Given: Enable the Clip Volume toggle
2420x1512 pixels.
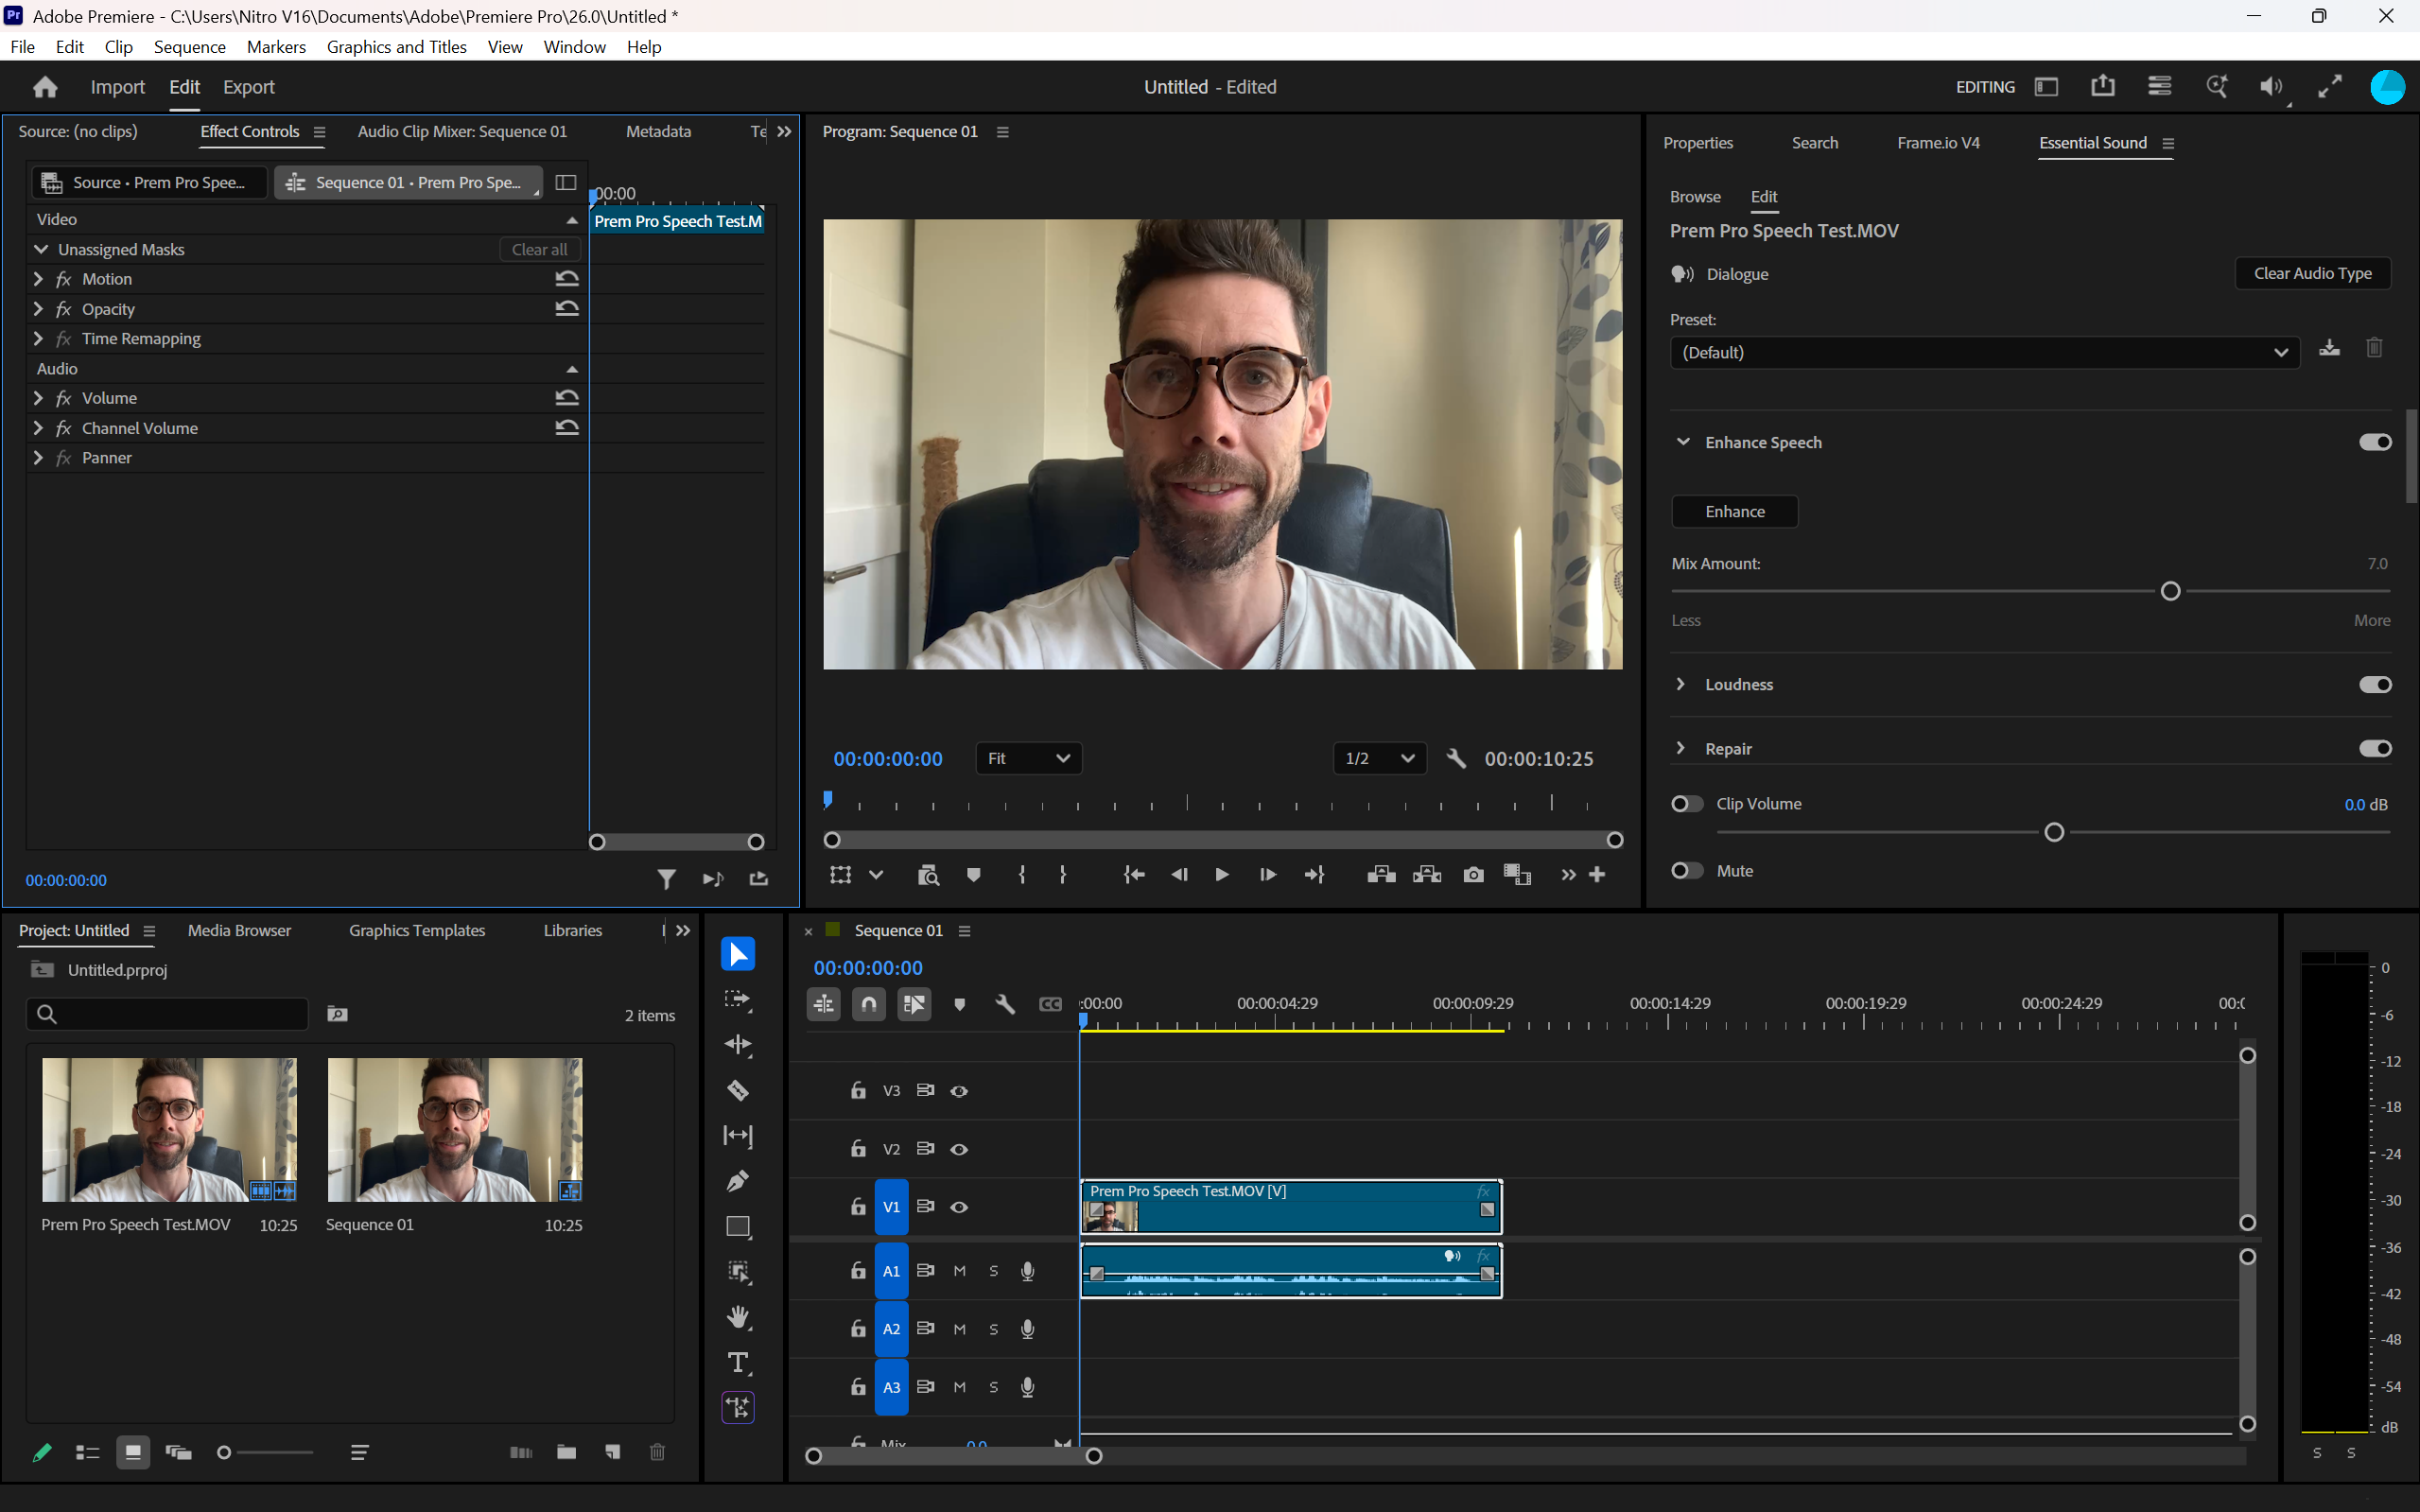Looking at the screenshot, I should click(x=1687, y=804).
